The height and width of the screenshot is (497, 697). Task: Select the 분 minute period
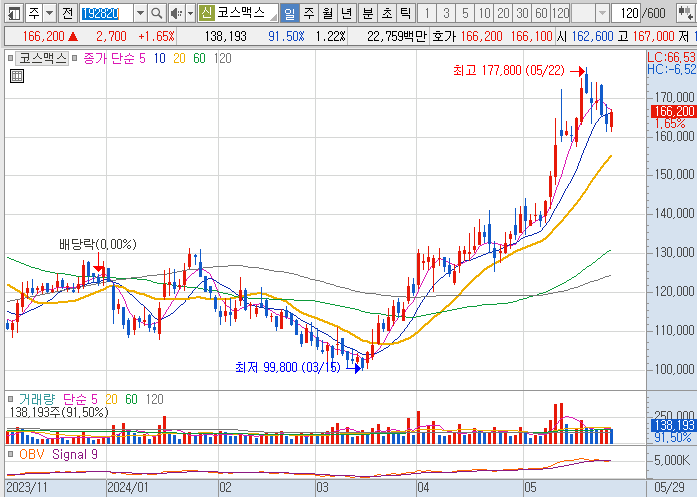[368, 13]
